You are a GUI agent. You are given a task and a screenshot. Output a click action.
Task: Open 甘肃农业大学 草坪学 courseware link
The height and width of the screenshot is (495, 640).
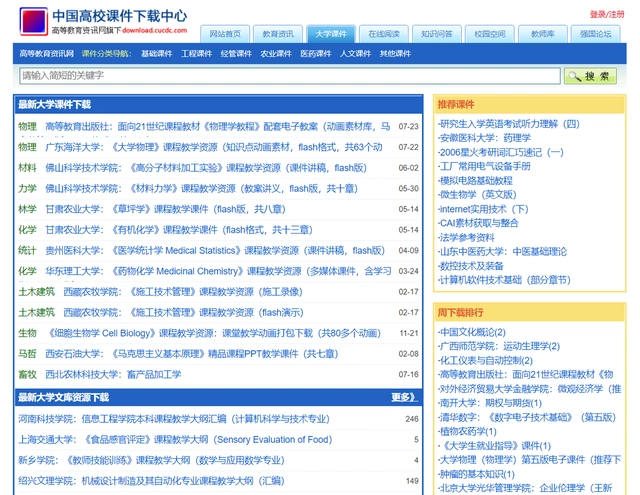point(165,209)
